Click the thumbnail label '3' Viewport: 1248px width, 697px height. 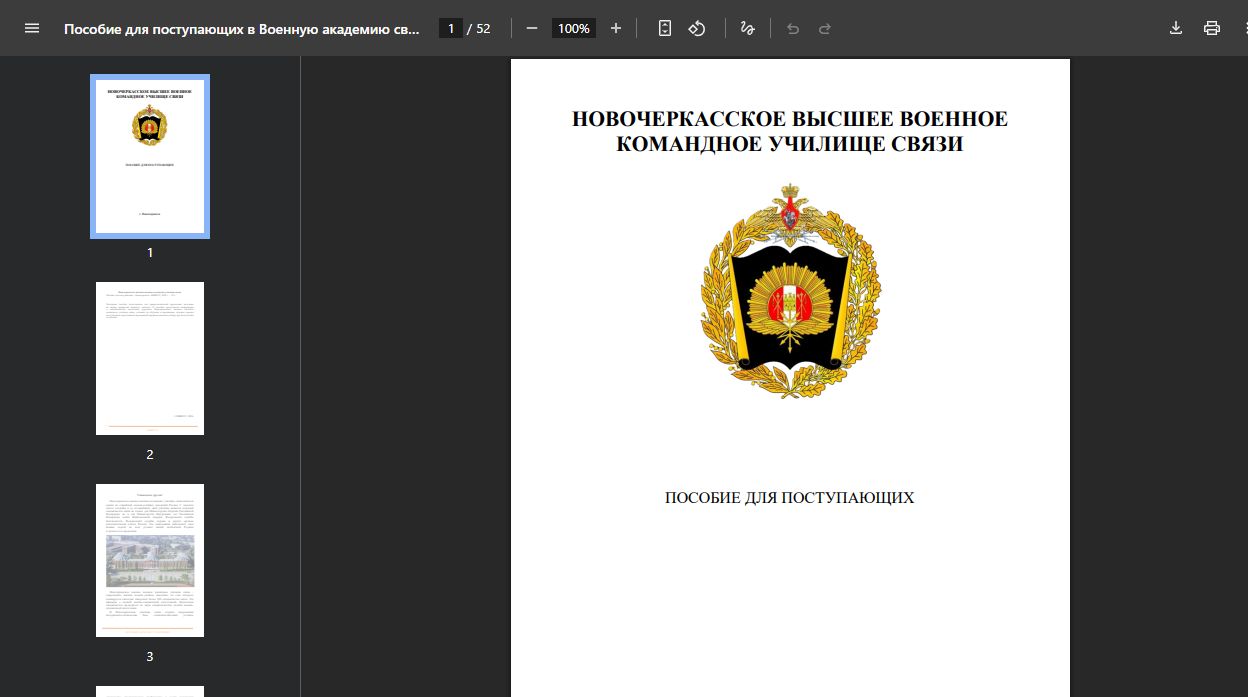[x=150, y=656]
